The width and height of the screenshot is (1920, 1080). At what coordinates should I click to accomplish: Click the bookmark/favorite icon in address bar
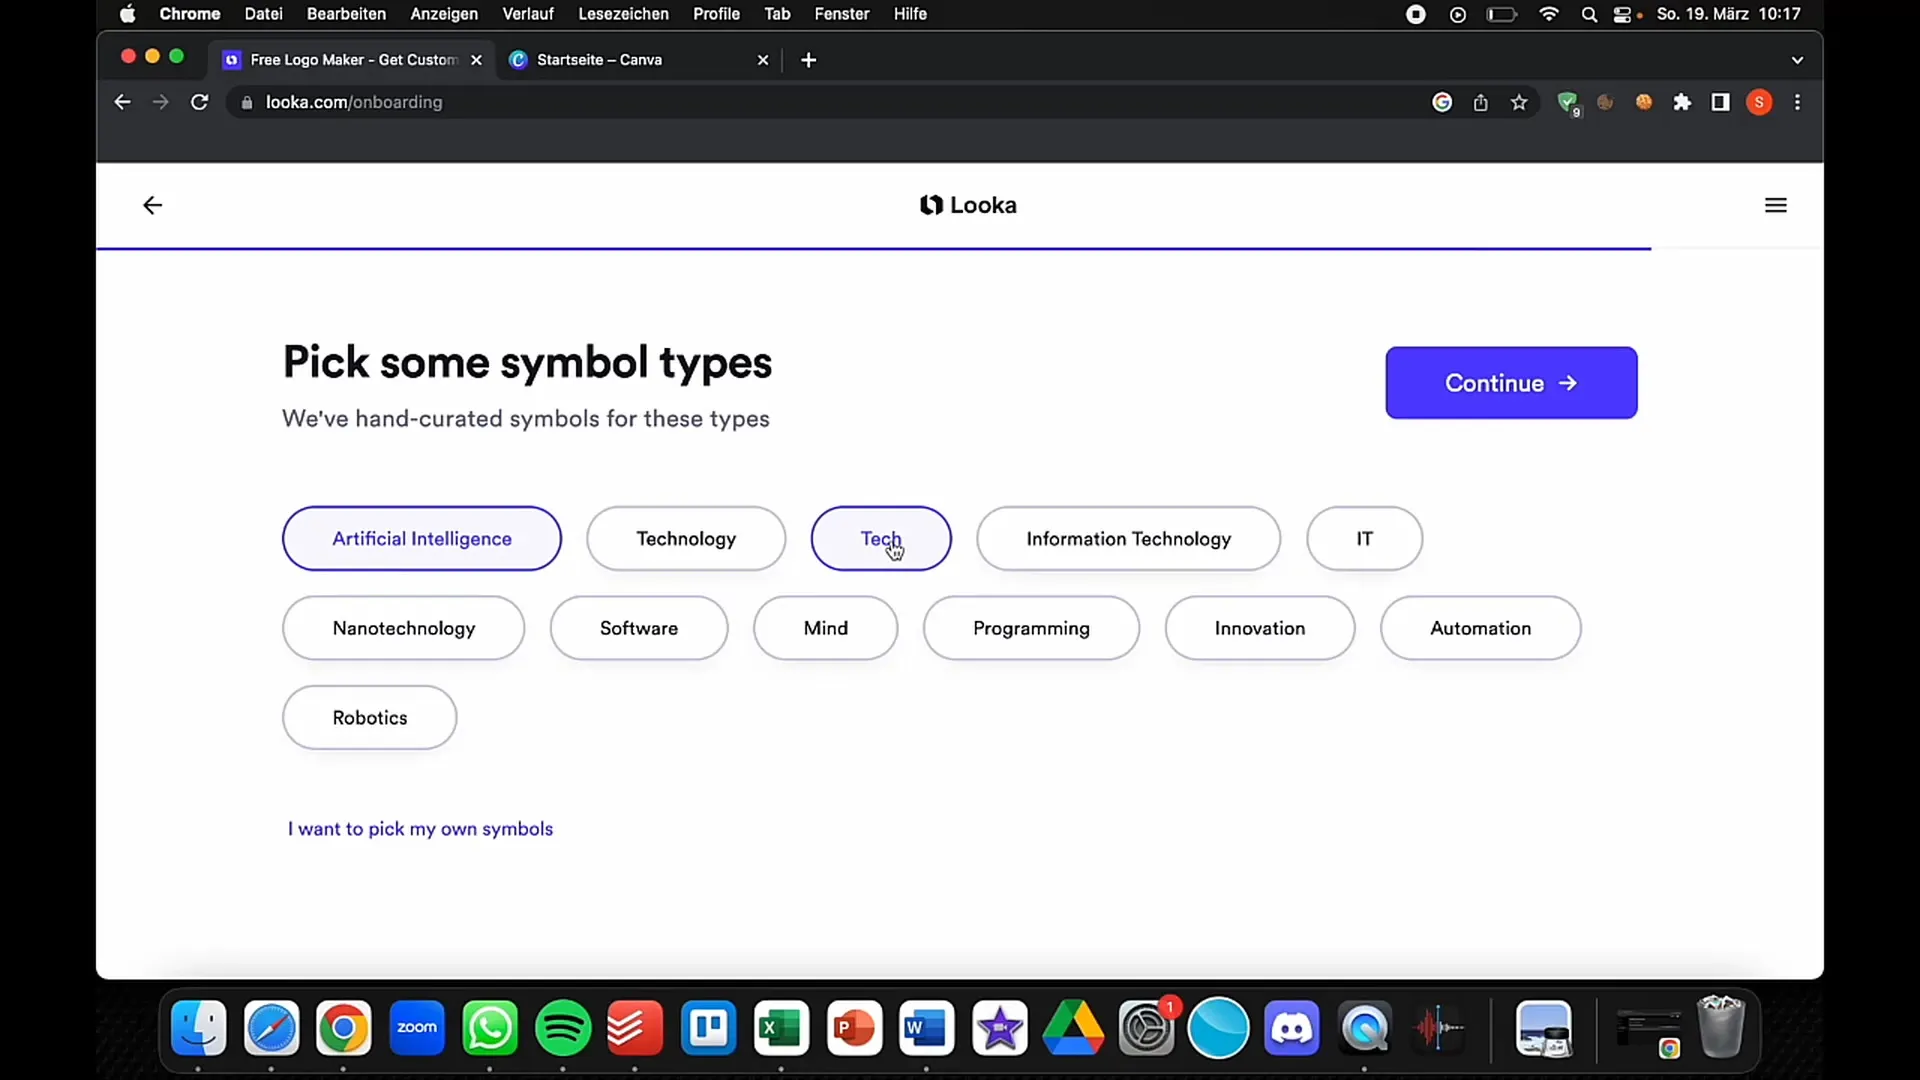click(x=1519, y=103)
